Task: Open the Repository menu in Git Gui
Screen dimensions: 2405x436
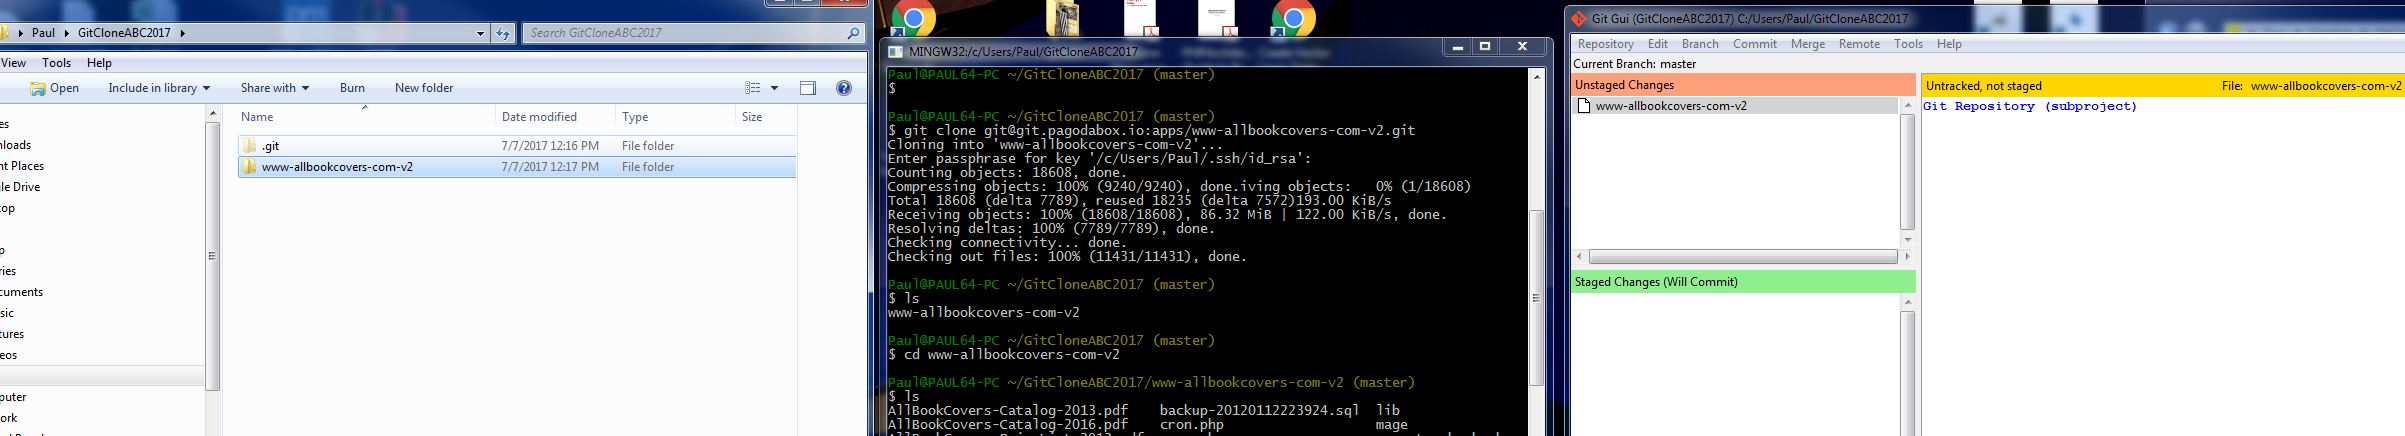Action: [x=1605, y=44]
